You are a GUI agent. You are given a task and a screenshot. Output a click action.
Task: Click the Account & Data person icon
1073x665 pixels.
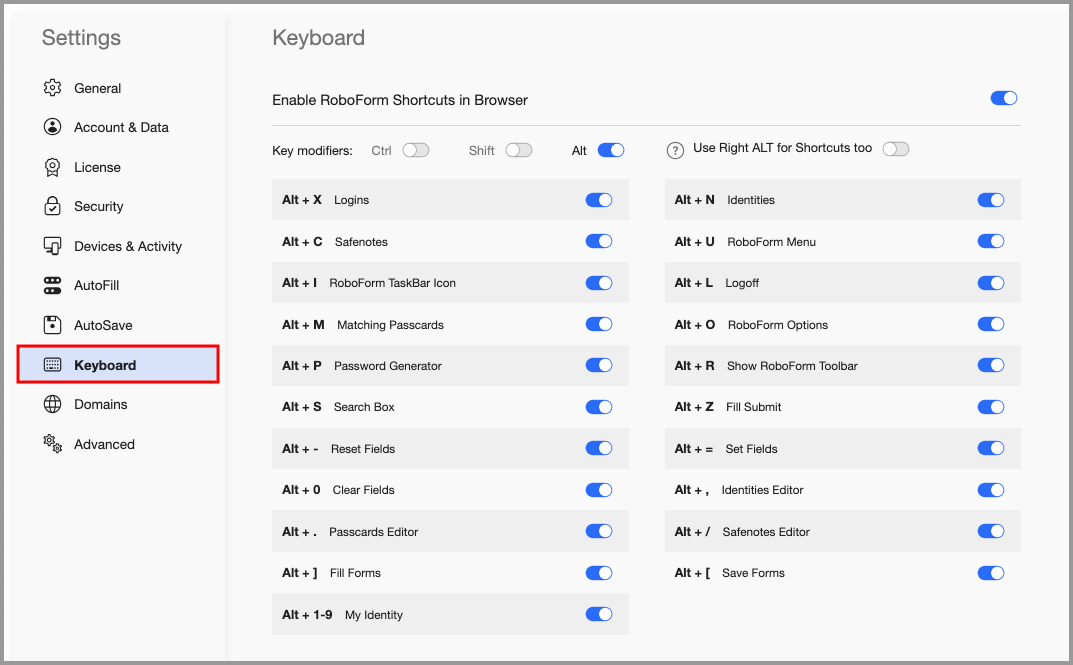[52, 127]
